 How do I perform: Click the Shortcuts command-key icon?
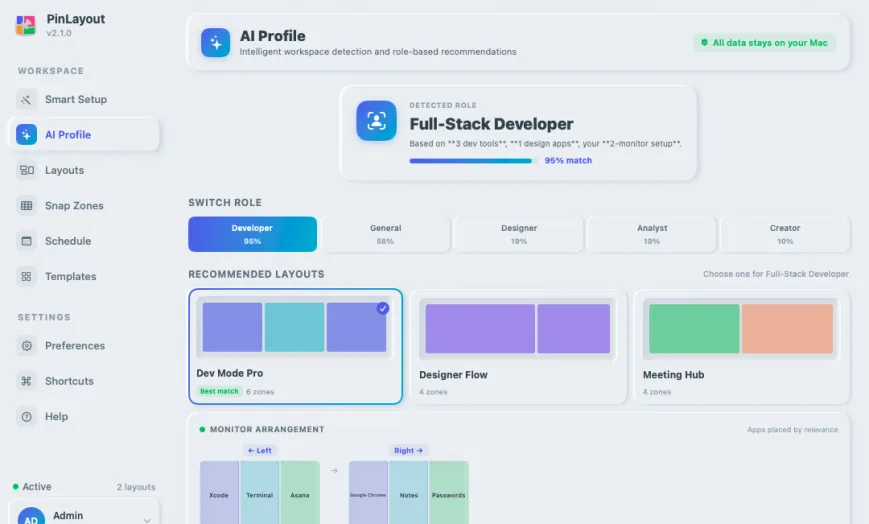[26, 381]
